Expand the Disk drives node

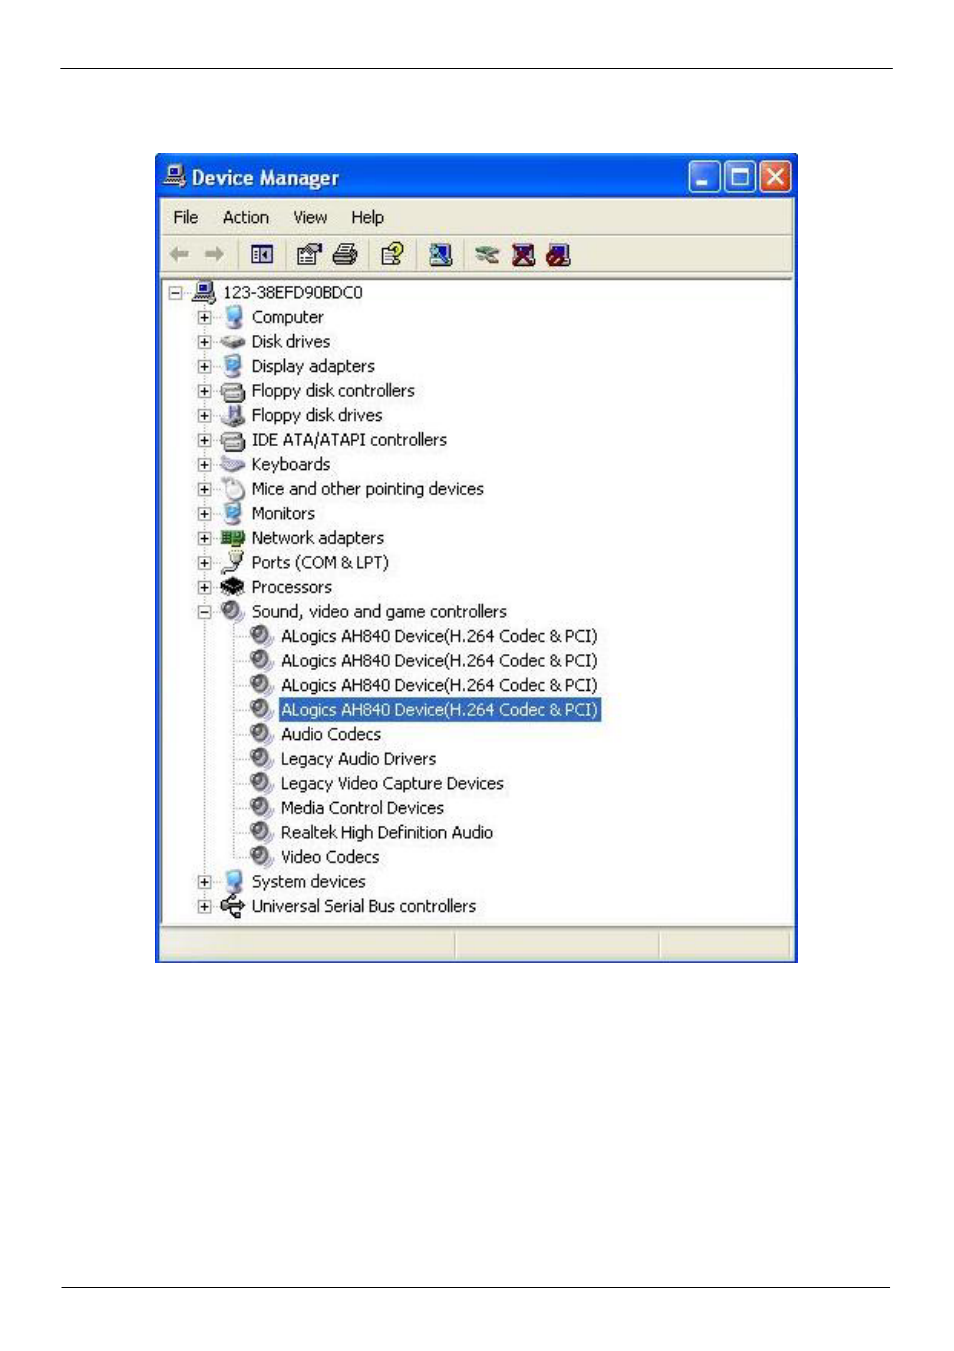point(205,342)
